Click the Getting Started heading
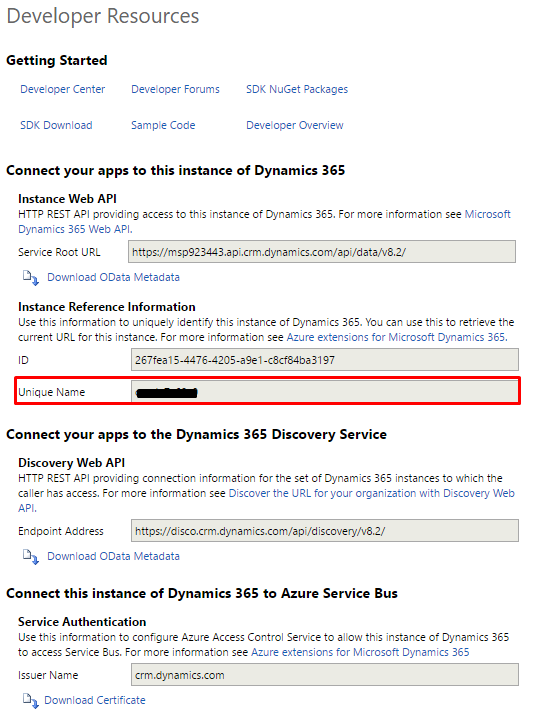 (x=57, y=60)
